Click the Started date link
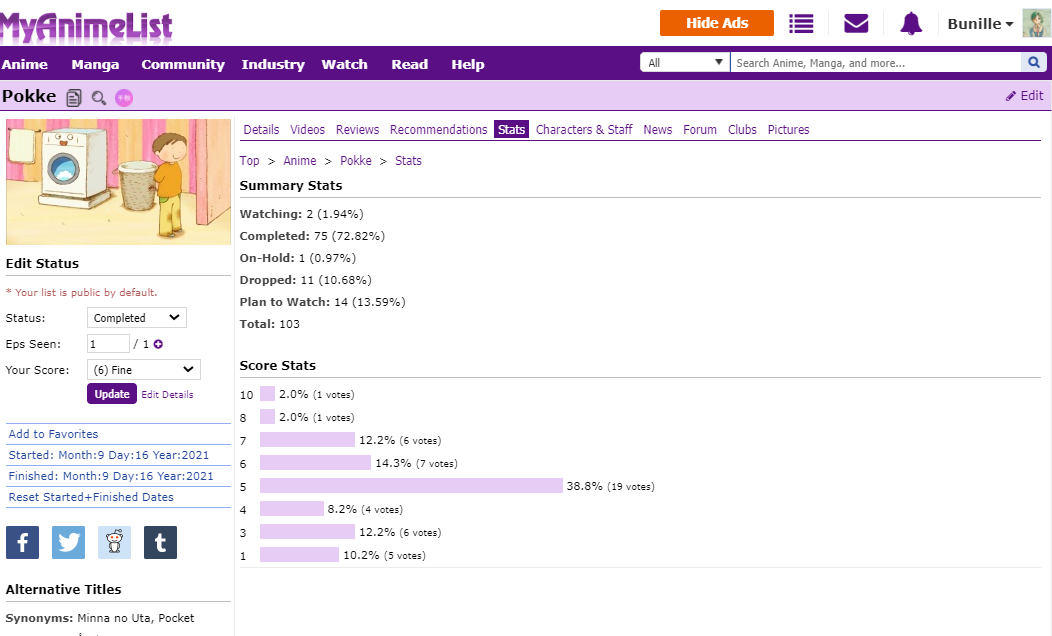1052x636 pixels. tap(109, 455)
